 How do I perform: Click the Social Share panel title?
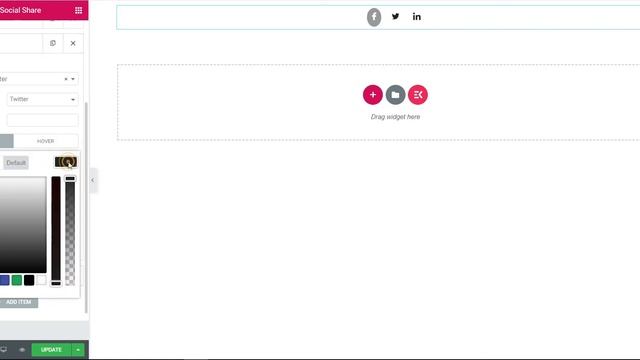(x=20, y=10)
